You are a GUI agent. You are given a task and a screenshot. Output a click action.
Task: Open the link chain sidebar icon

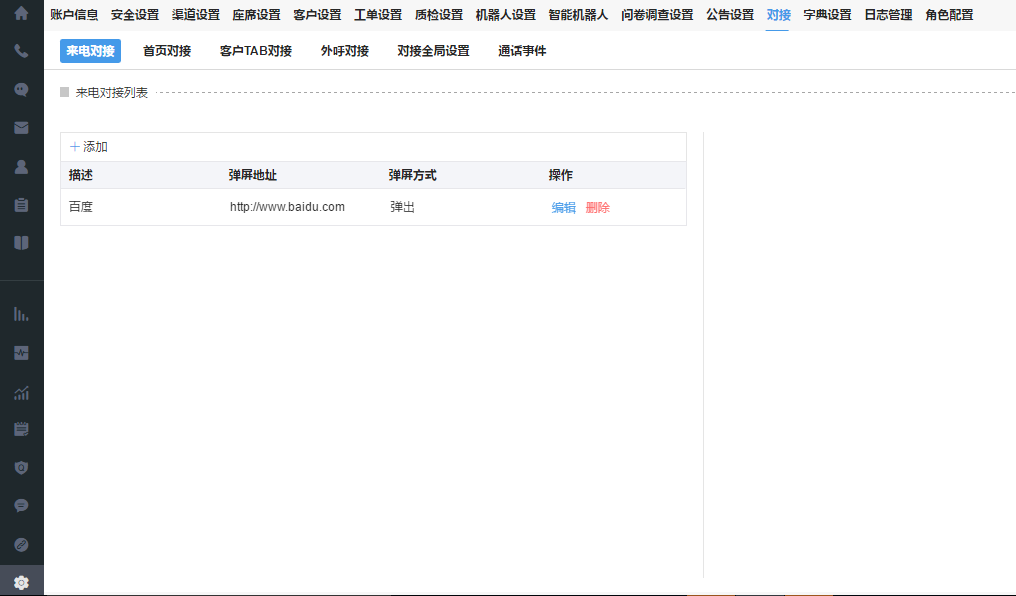tap(21, 545)
